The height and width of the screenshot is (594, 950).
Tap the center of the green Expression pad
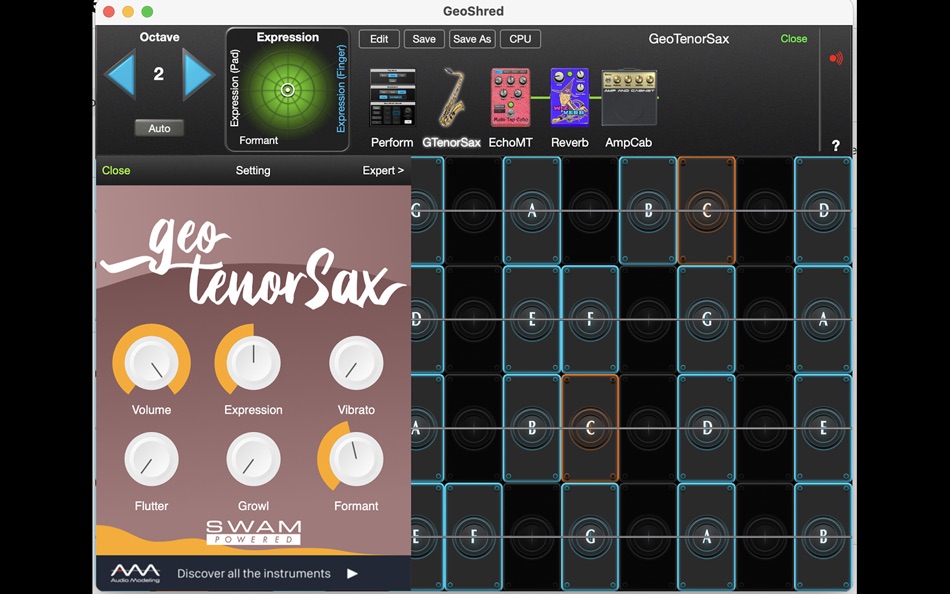288,91
